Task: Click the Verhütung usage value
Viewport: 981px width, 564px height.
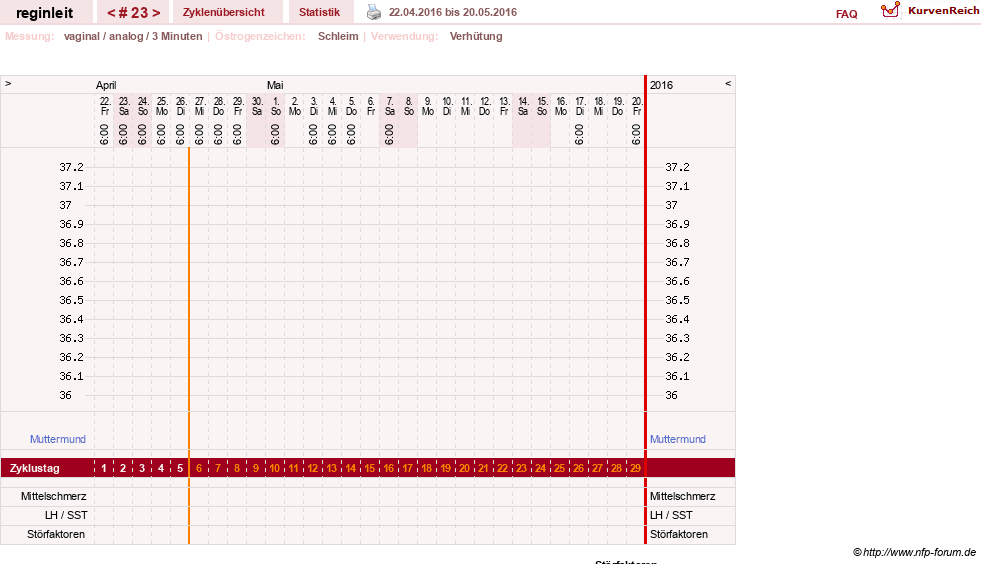Action: (x=476, y=36)
